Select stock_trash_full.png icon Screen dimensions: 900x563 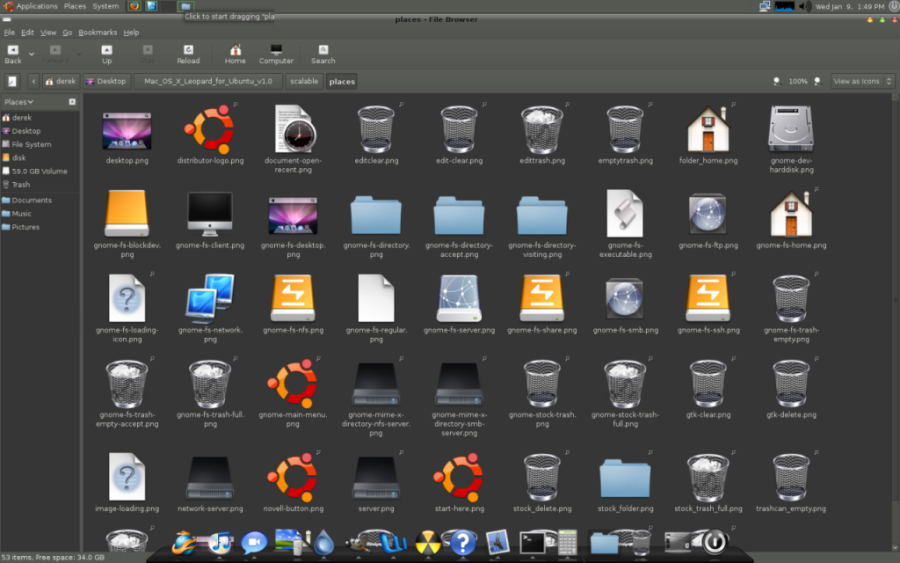[x=708, y=477]
